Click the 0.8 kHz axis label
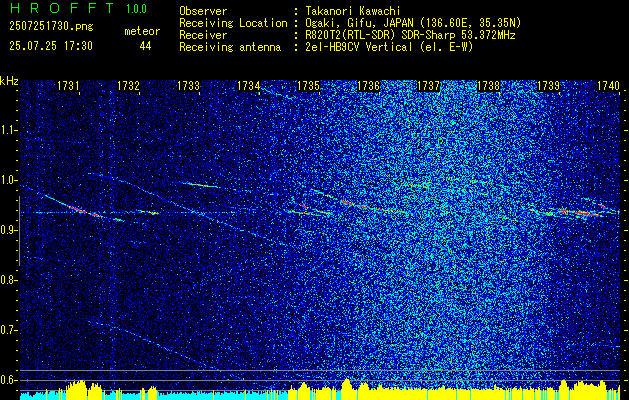 coord(8,280)
